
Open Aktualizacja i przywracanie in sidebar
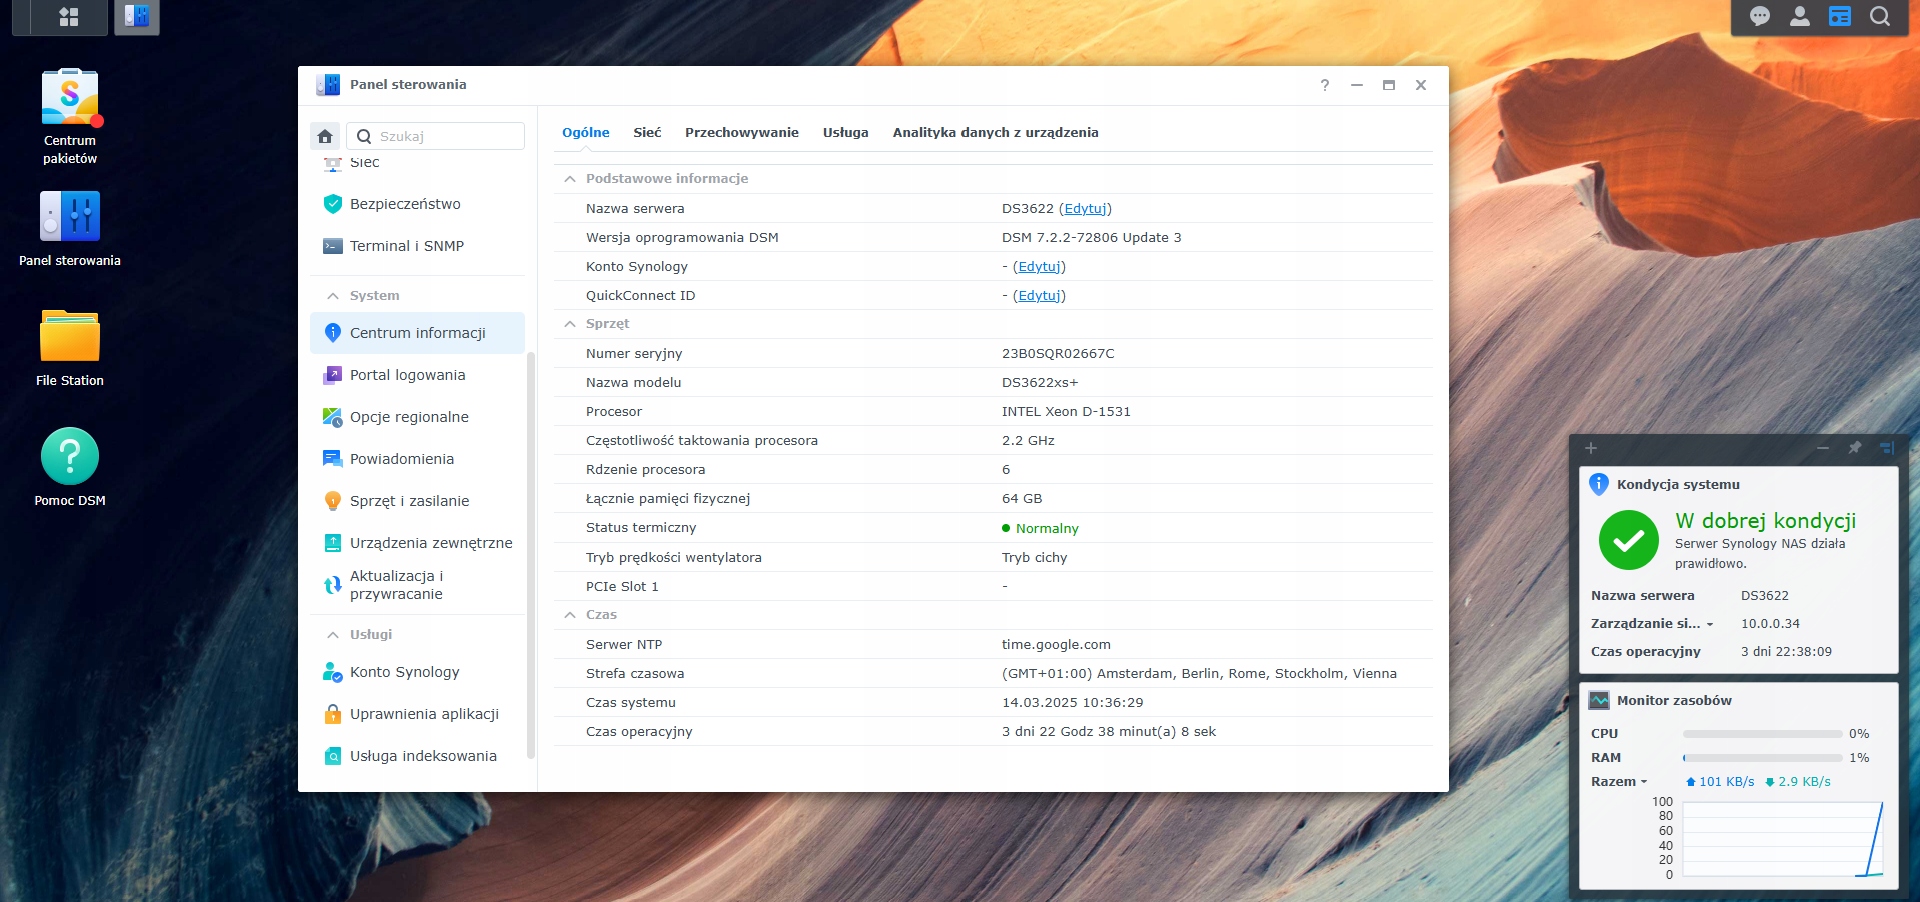[418, 585]
